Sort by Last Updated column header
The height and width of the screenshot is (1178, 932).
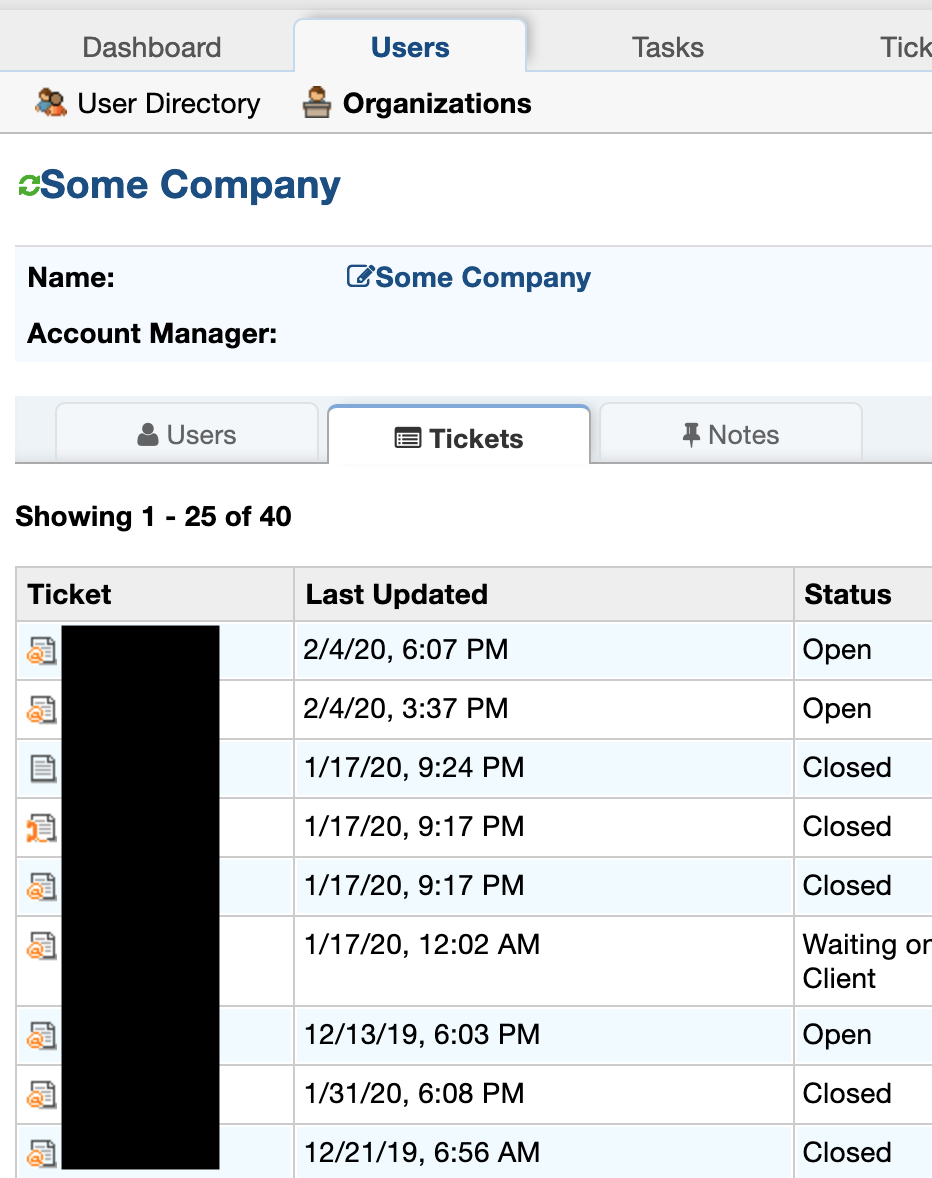tap(397, 594)
